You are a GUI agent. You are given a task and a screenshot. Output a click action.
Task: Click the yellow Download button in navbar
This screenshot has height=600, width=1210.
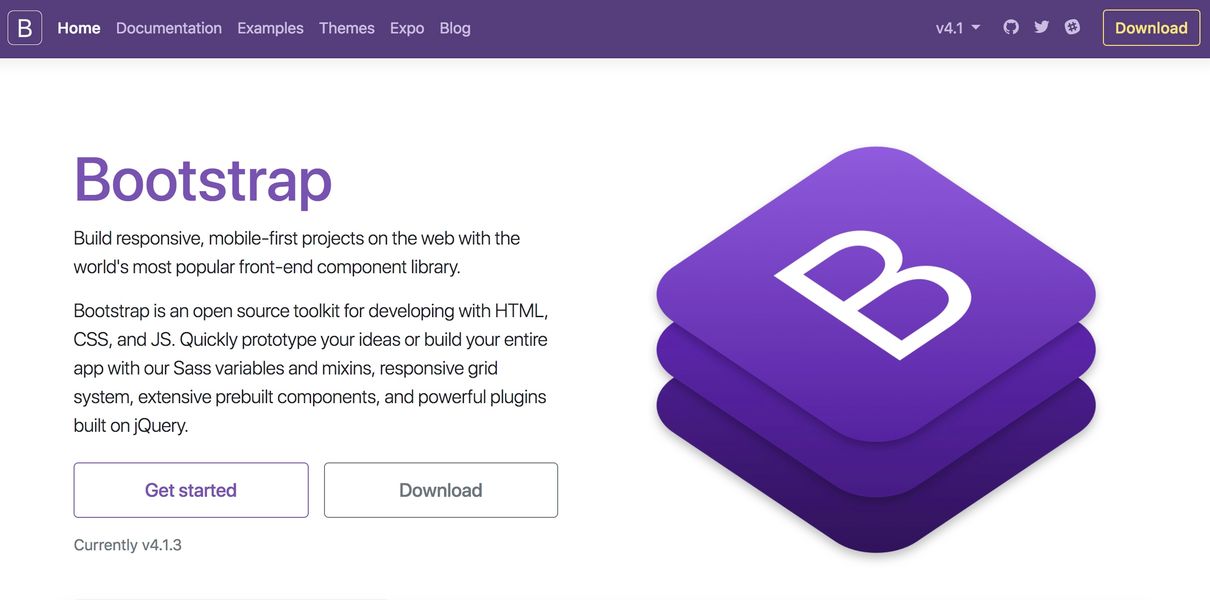(x=1151, y=28)
